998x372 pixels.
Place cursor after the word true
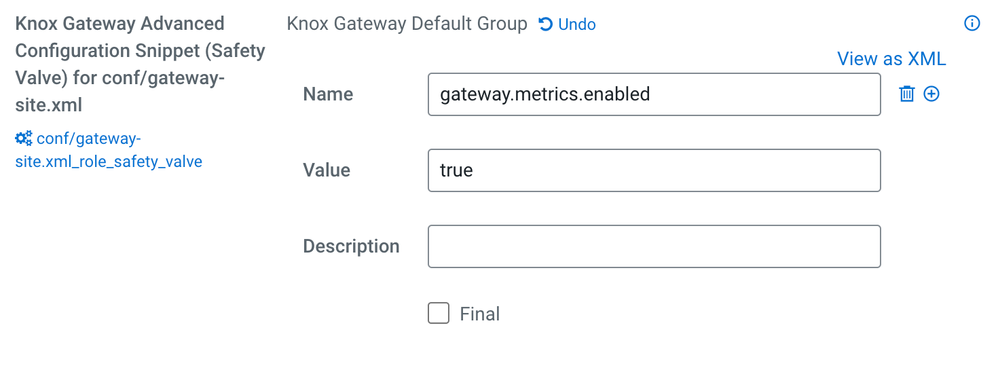[x=474, y=170]
